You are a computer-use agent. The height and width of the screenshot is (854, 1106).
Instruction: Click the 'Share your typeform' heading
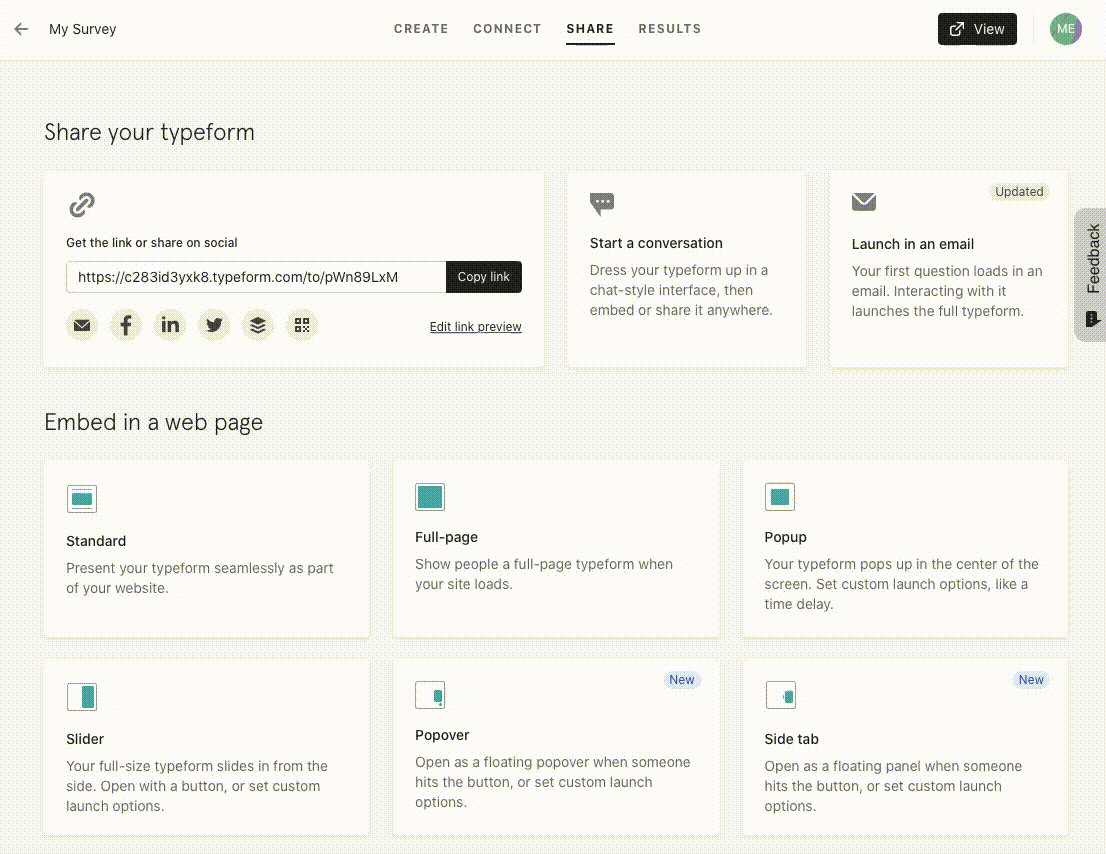(150, 133)
